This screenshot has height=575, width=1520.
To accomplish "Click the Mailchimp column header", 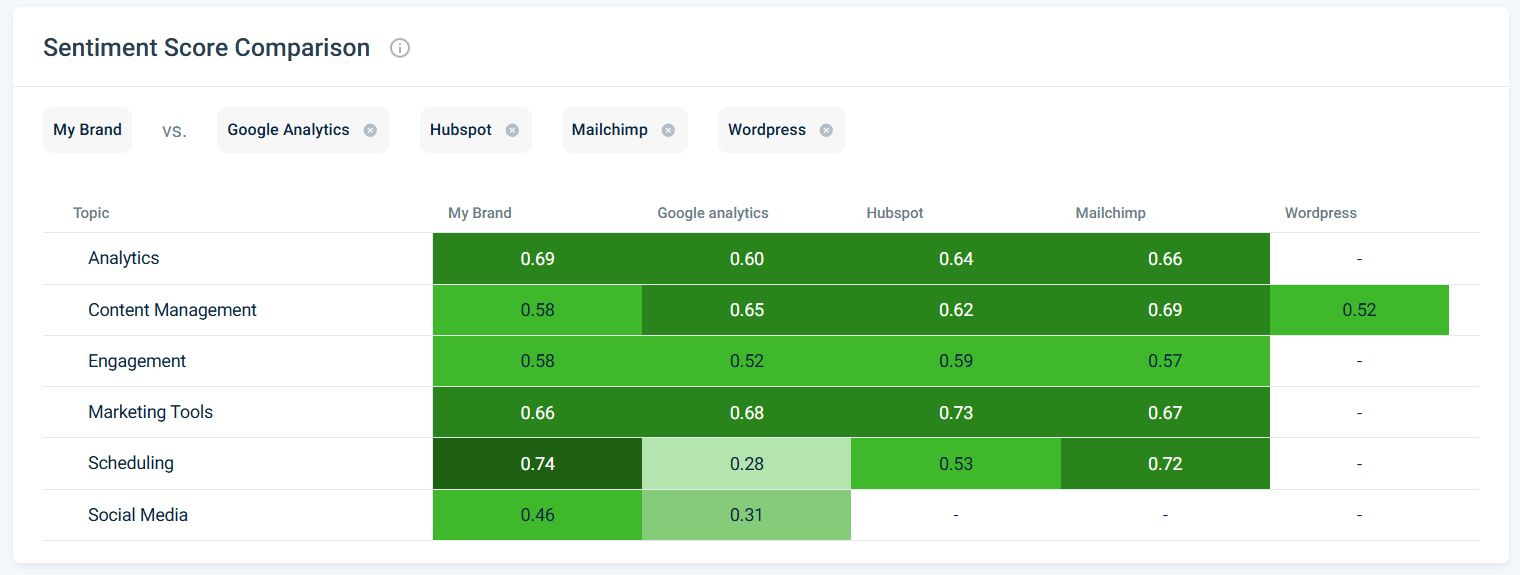I will [x=1111, y=213].
